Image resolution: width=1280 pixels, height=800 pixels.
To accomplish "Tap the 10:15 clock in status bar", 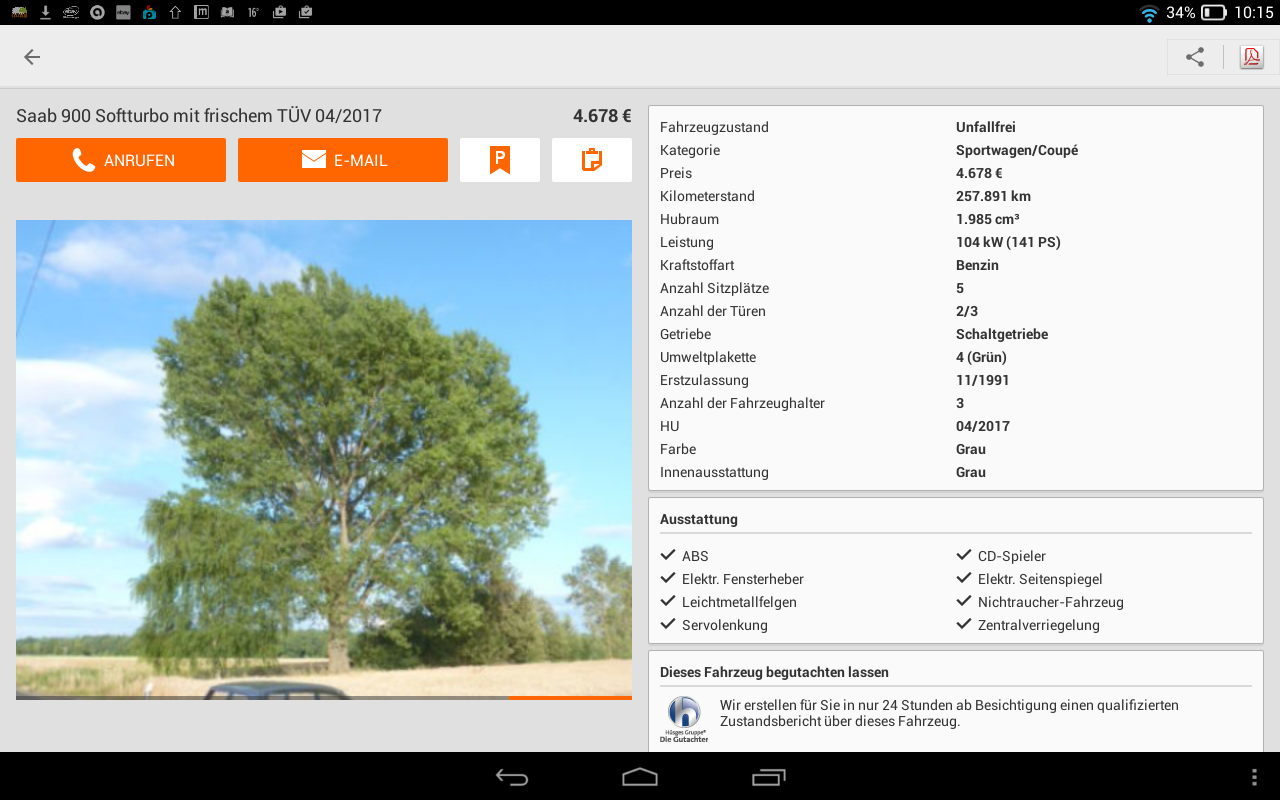I will pyautogui.click(x=1254, y=13).
